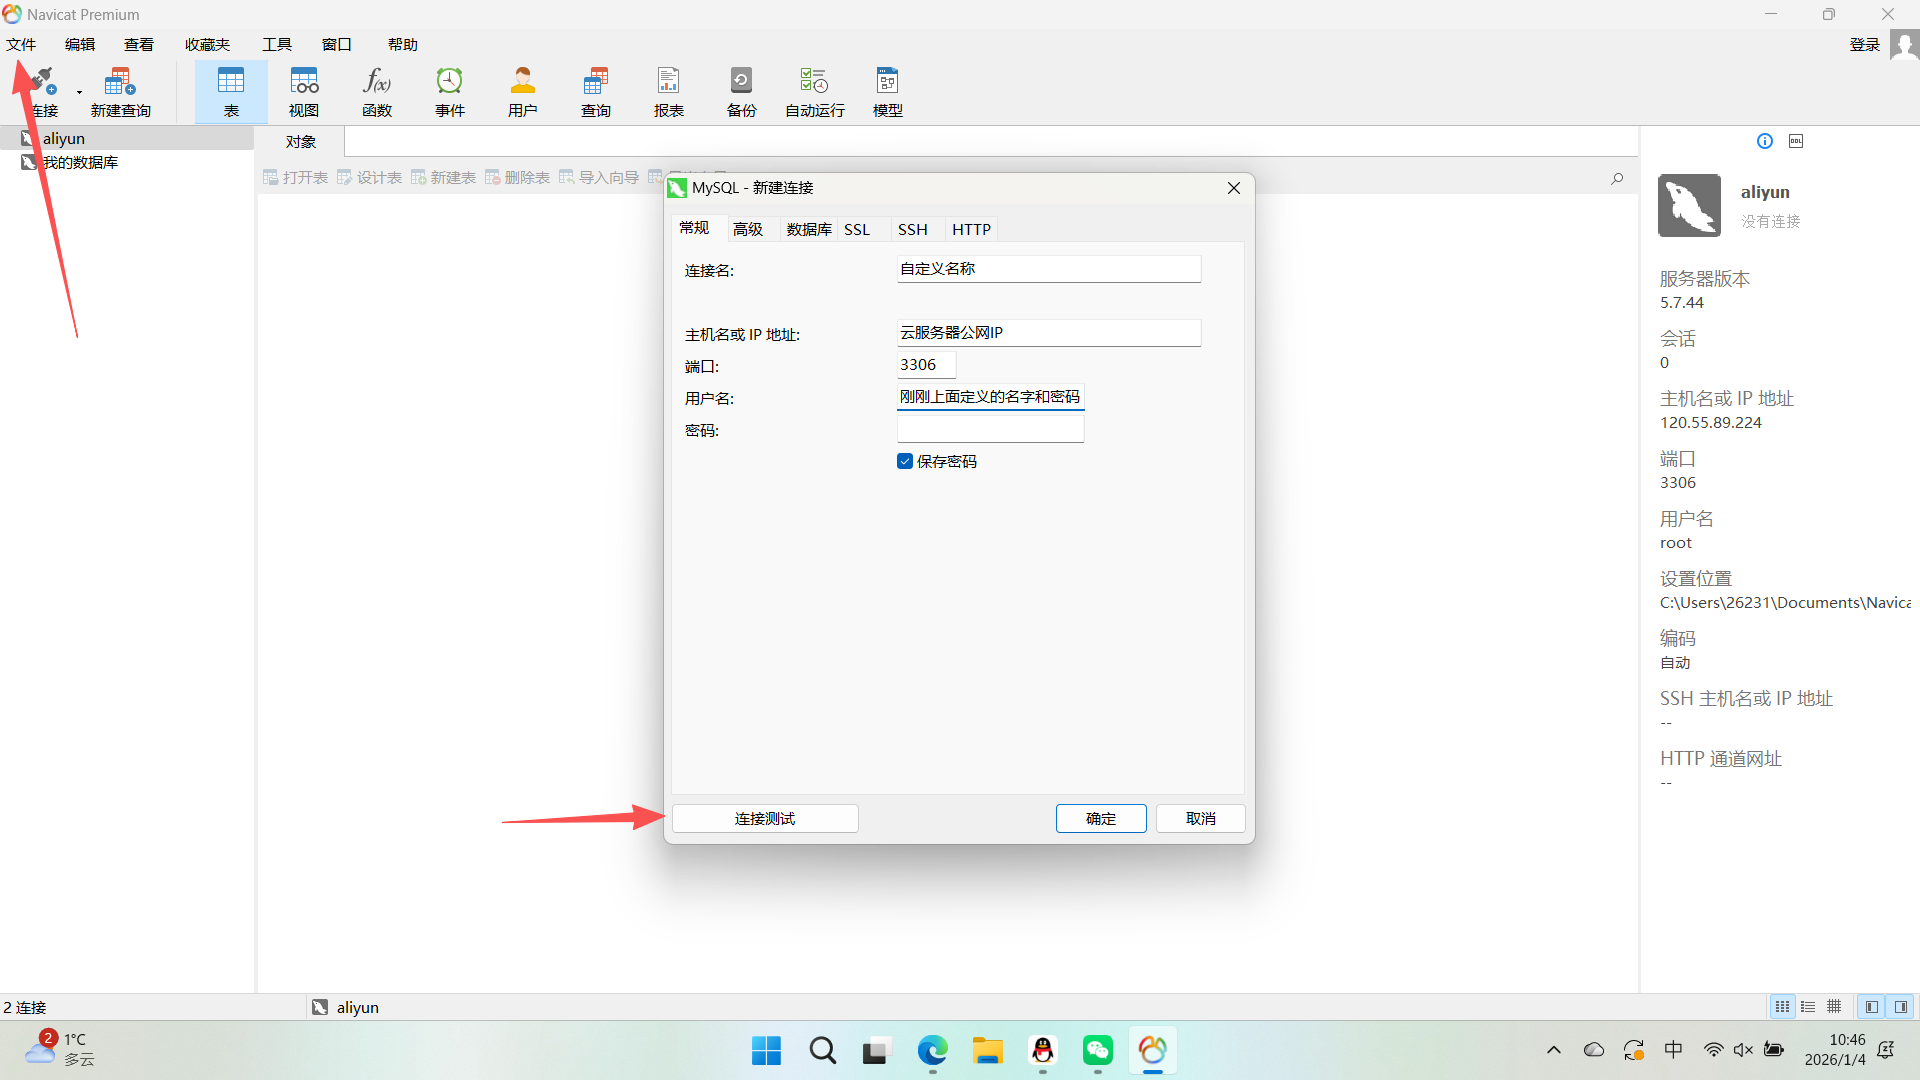Image resolution: width=1920 pixels, height=1080 pixels.
Task: Click the User (用户) toolbar icon
Action: tap(523, 90)
